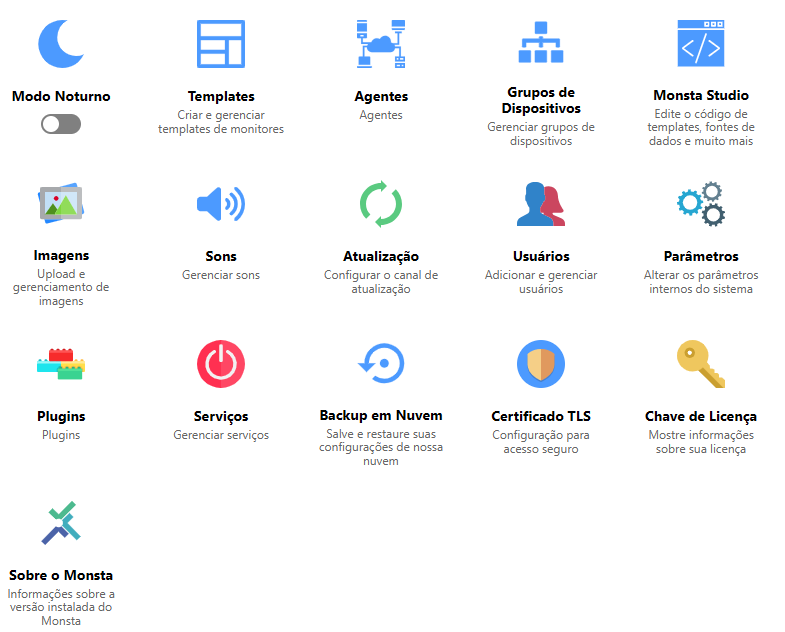Click the Grupos de Dispositivos hierarchy icon

tap(541, 44)
